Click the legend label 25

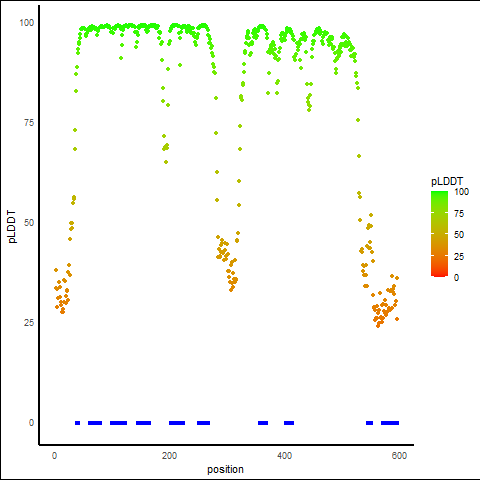[x=459, y=257]
